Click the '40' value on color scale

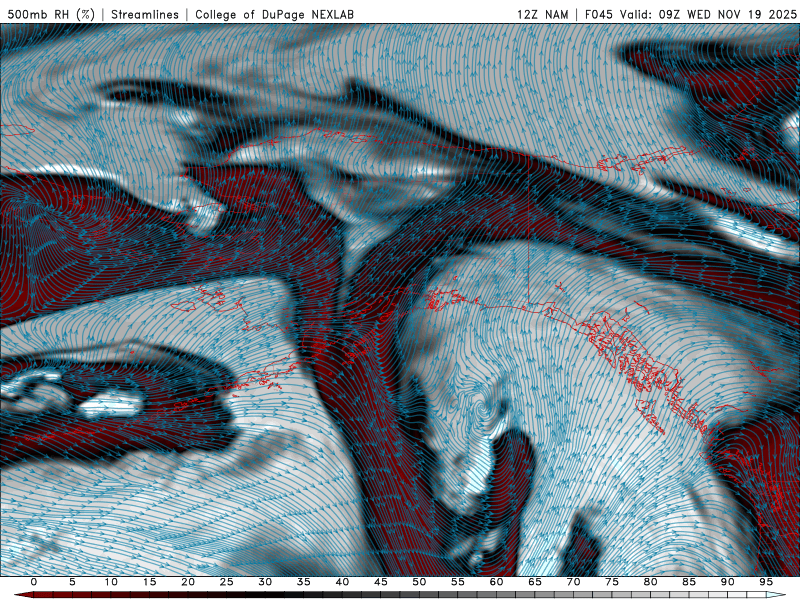coord(342,582)
